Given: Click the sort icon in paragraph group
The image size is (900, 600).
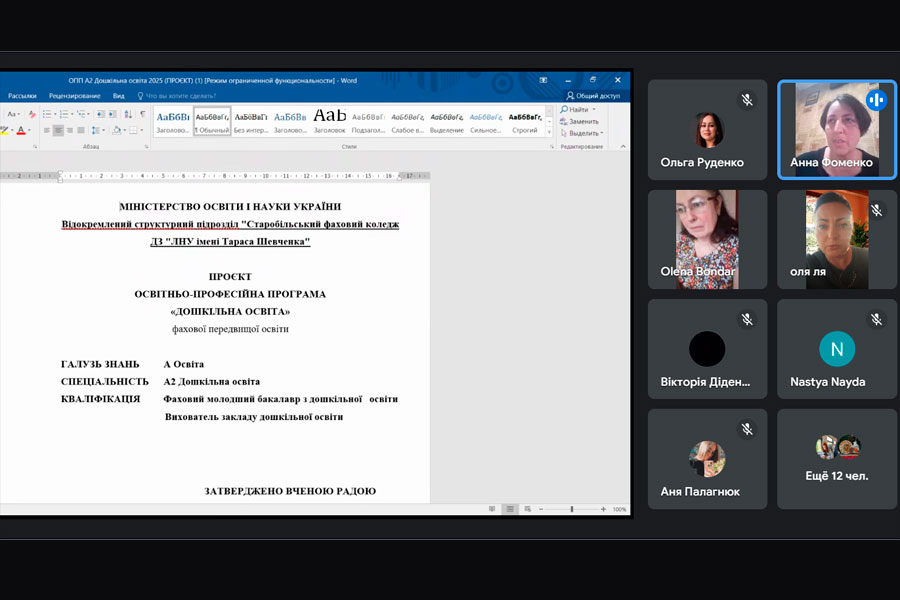Looking at the screenshot, I should tap(127, 114).
